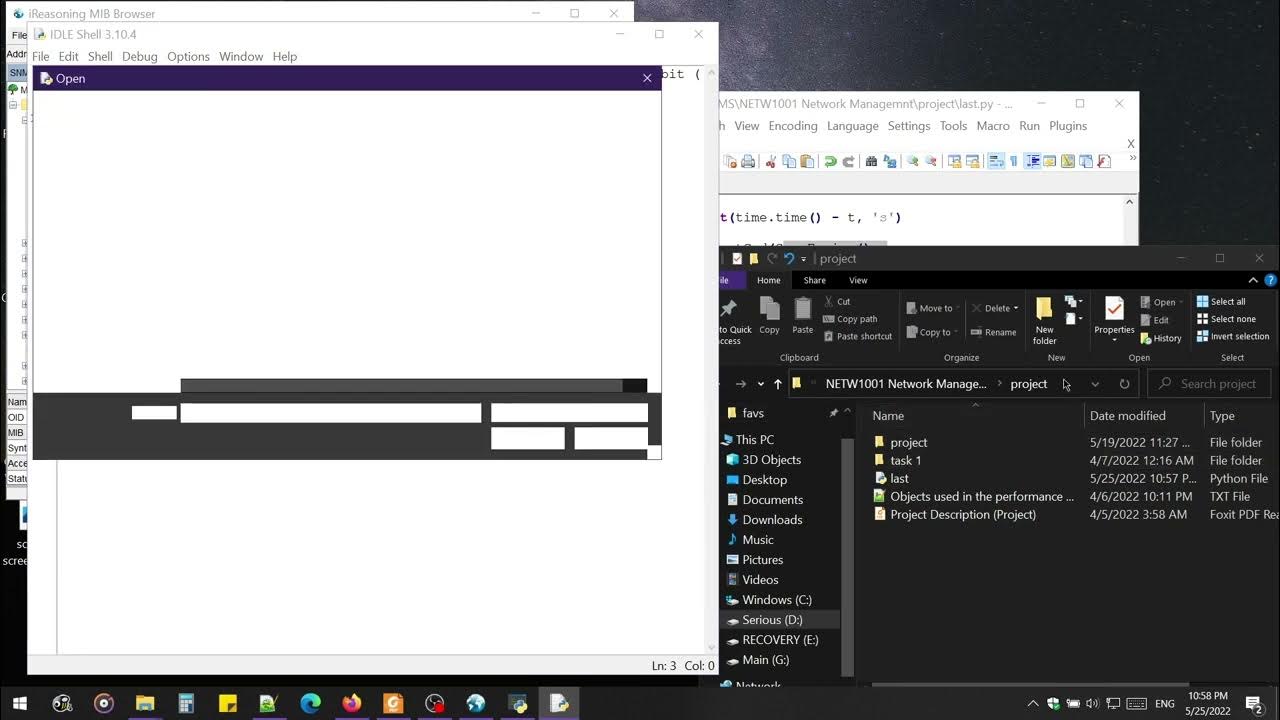This screenshot has width=1280, height=720.
Task: Click the Print icon in Notepad++ toolbar
Action: point(748,161)
